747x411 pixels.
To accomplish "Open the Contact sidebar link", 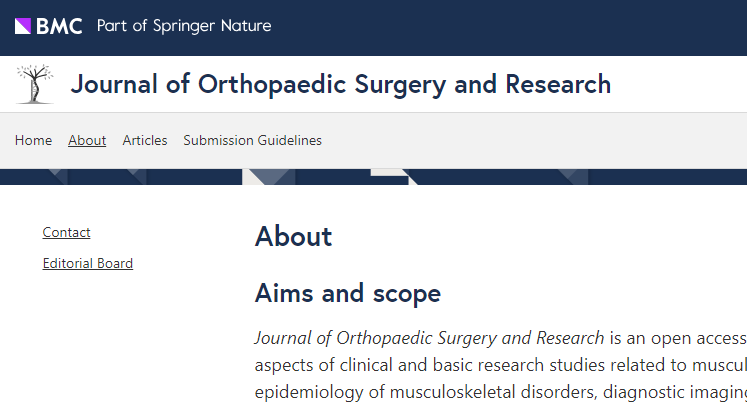I will 66,233.
